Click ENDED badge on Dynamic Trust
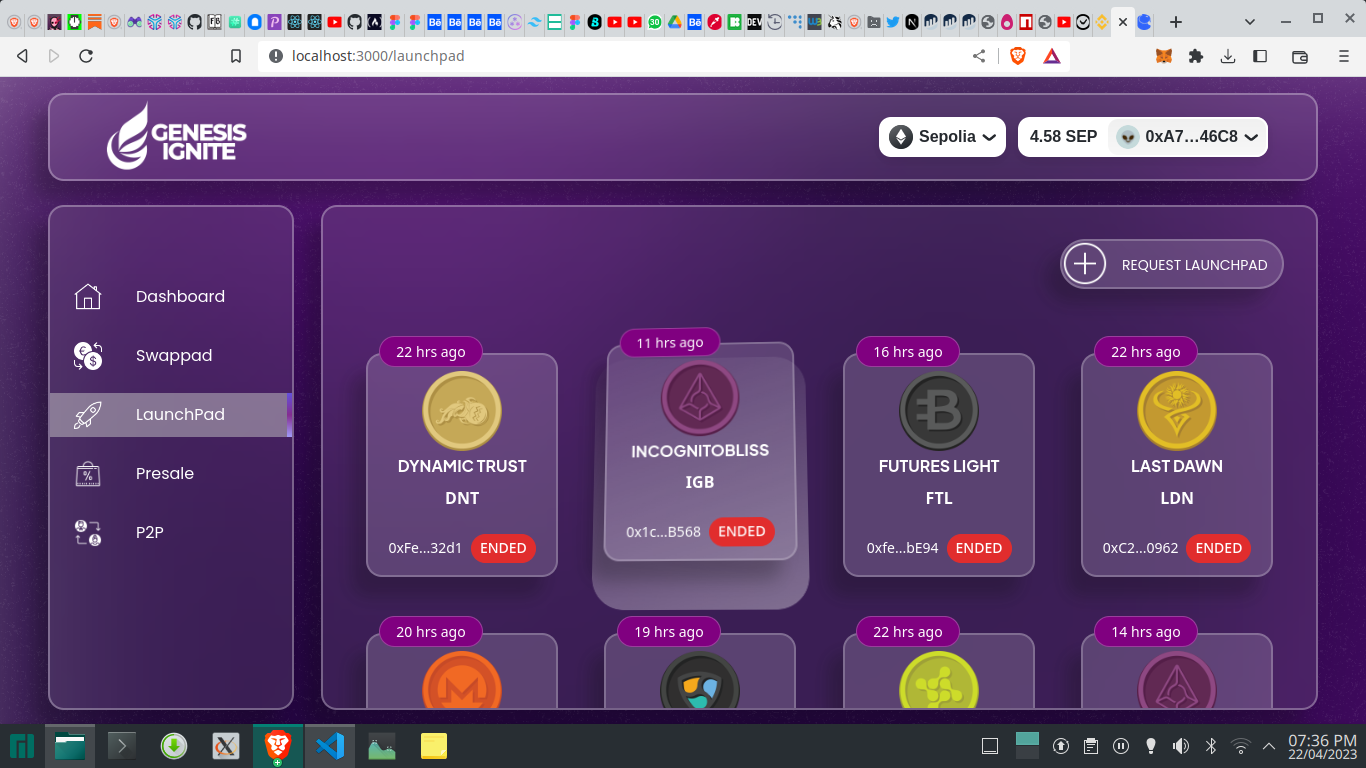Viewport: 1366px width, 768px height. pyautogui.click(x=503, y=548)
